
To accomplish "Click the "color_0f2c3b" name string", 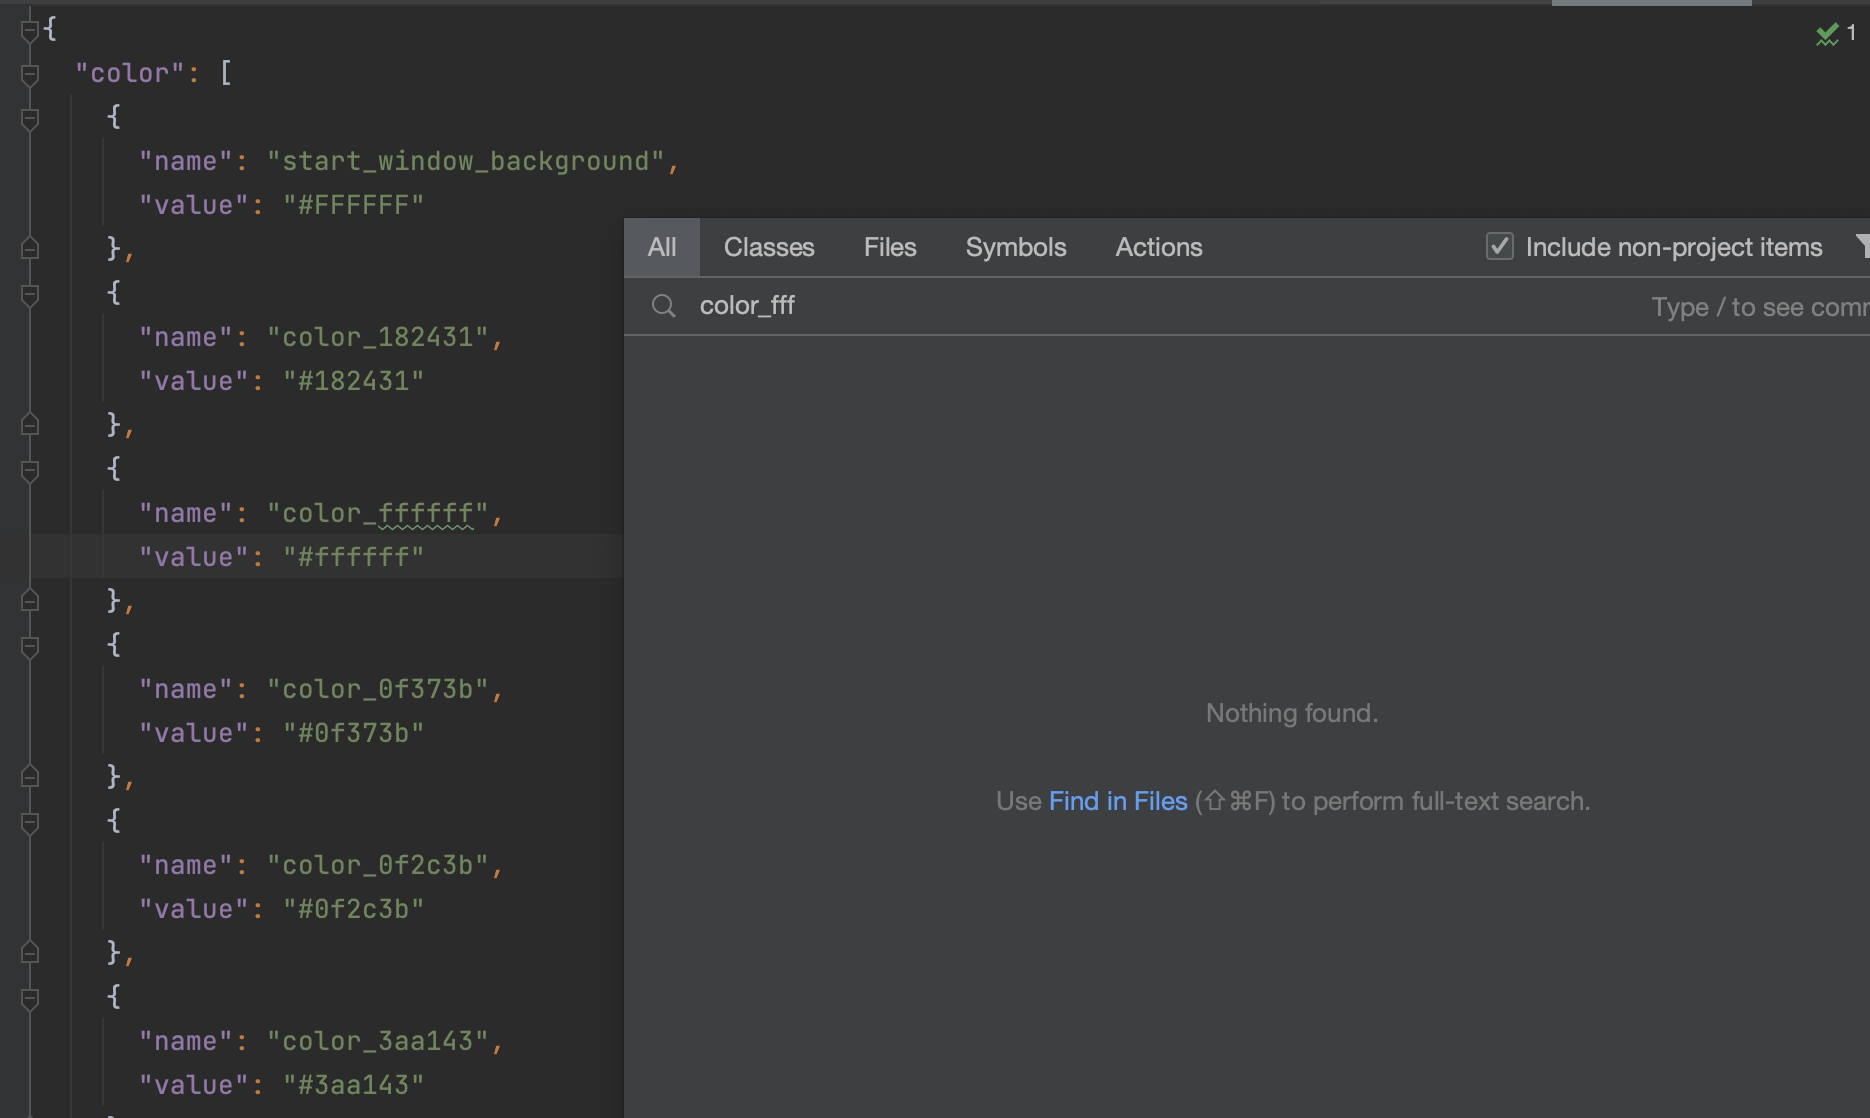I will [x=378, y=866].
